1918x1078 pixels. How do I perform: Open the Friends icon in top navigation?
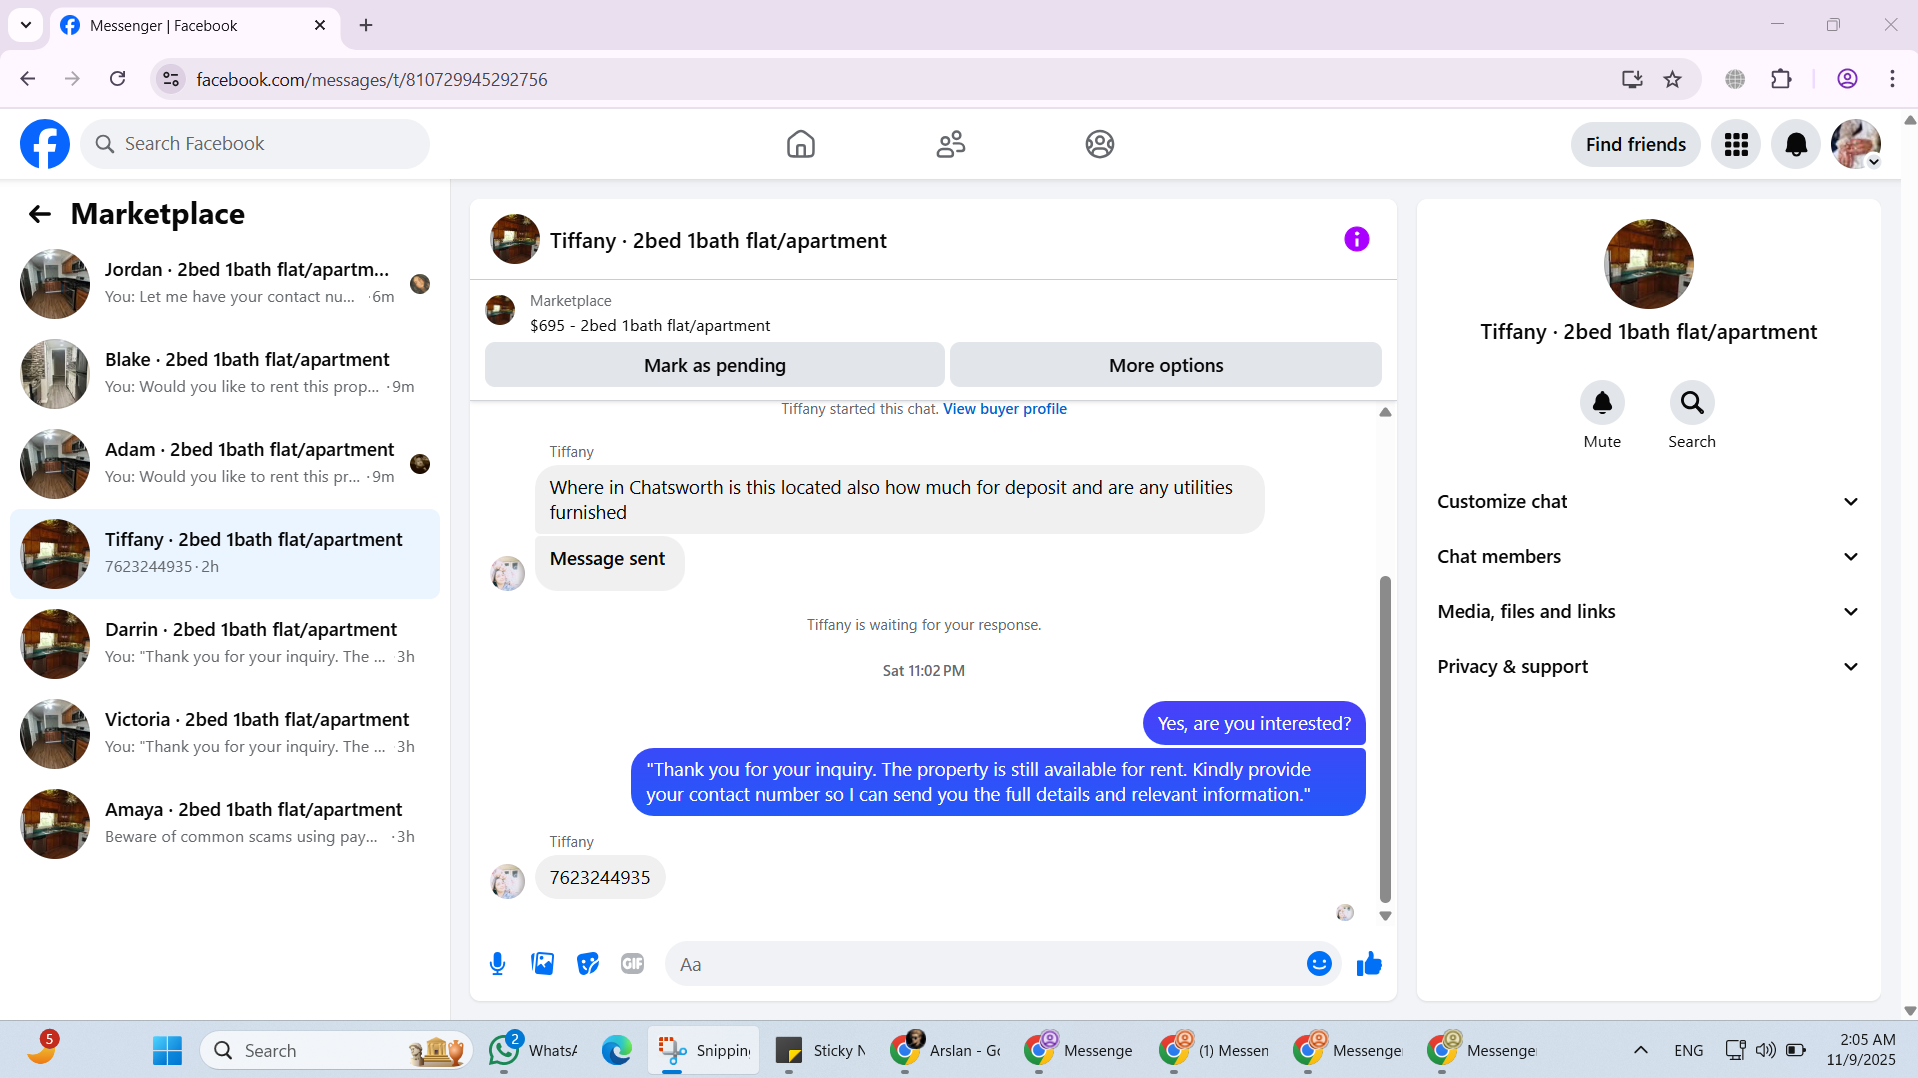(950, 144)
